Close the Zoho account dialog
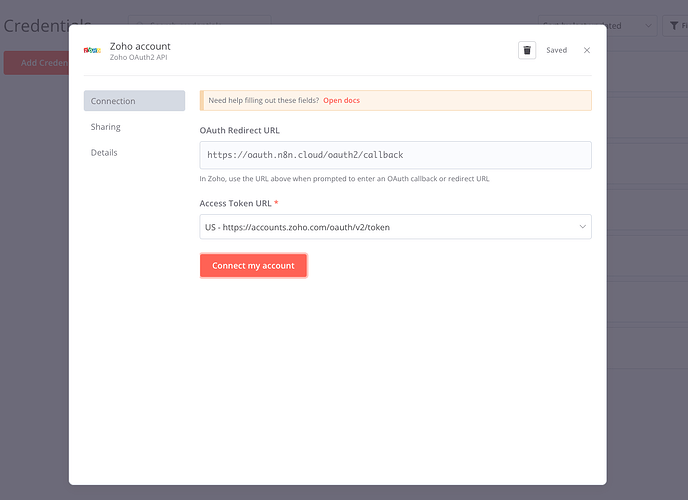 click(x=587, y=50)
